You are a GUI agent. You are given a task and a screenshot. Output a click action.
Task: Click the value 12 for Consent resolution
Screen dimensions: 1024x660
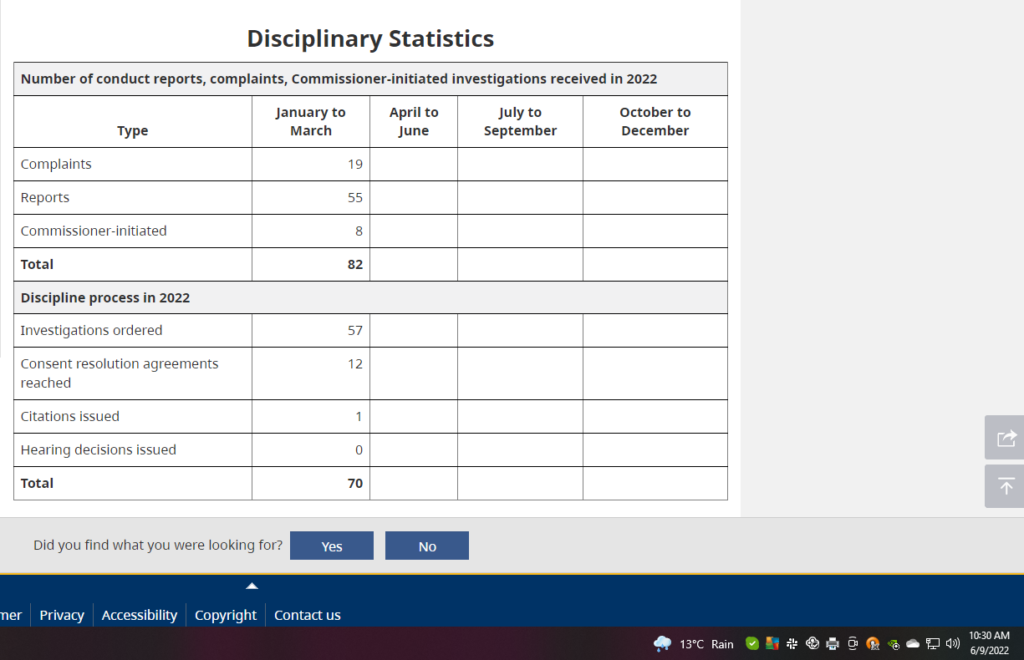(x=355, y=364)
